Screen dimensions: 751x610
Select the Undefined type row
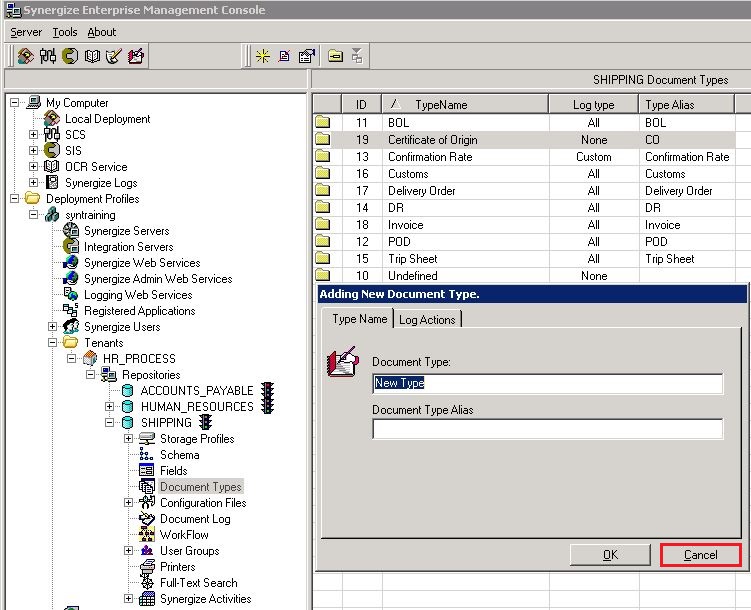tap(524, 275)
